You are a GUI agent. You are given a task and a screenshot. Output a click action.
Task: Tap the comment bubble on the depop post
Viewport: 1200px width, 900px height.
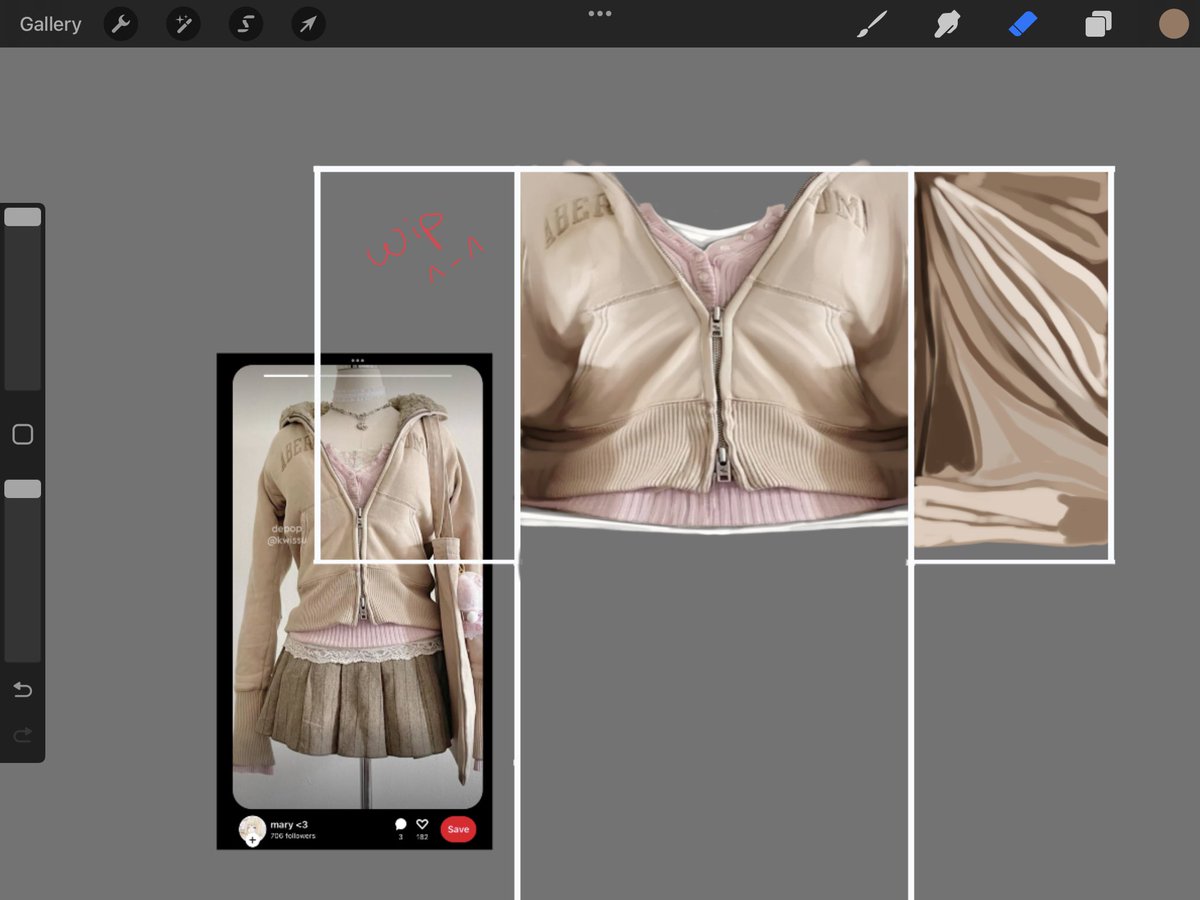click(401, 822)
